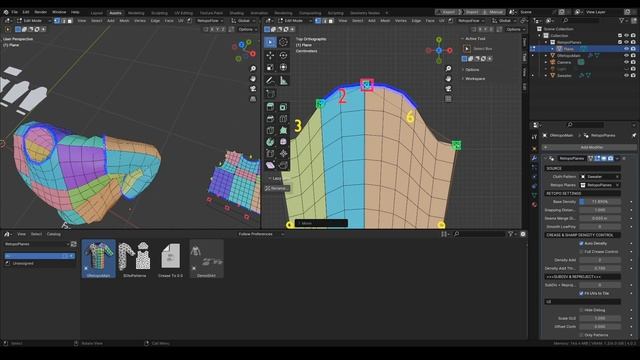Open Edit Mode dropdown in right viewport

pos(295,20)
